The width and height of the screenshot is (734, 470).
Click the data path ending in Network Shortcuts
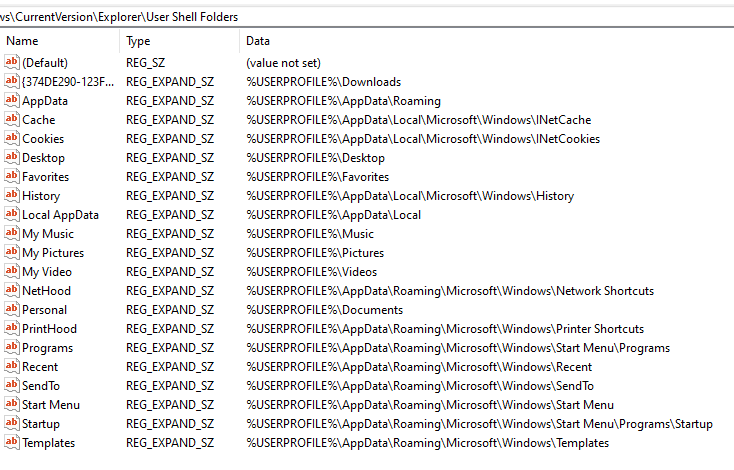[450, 291]
